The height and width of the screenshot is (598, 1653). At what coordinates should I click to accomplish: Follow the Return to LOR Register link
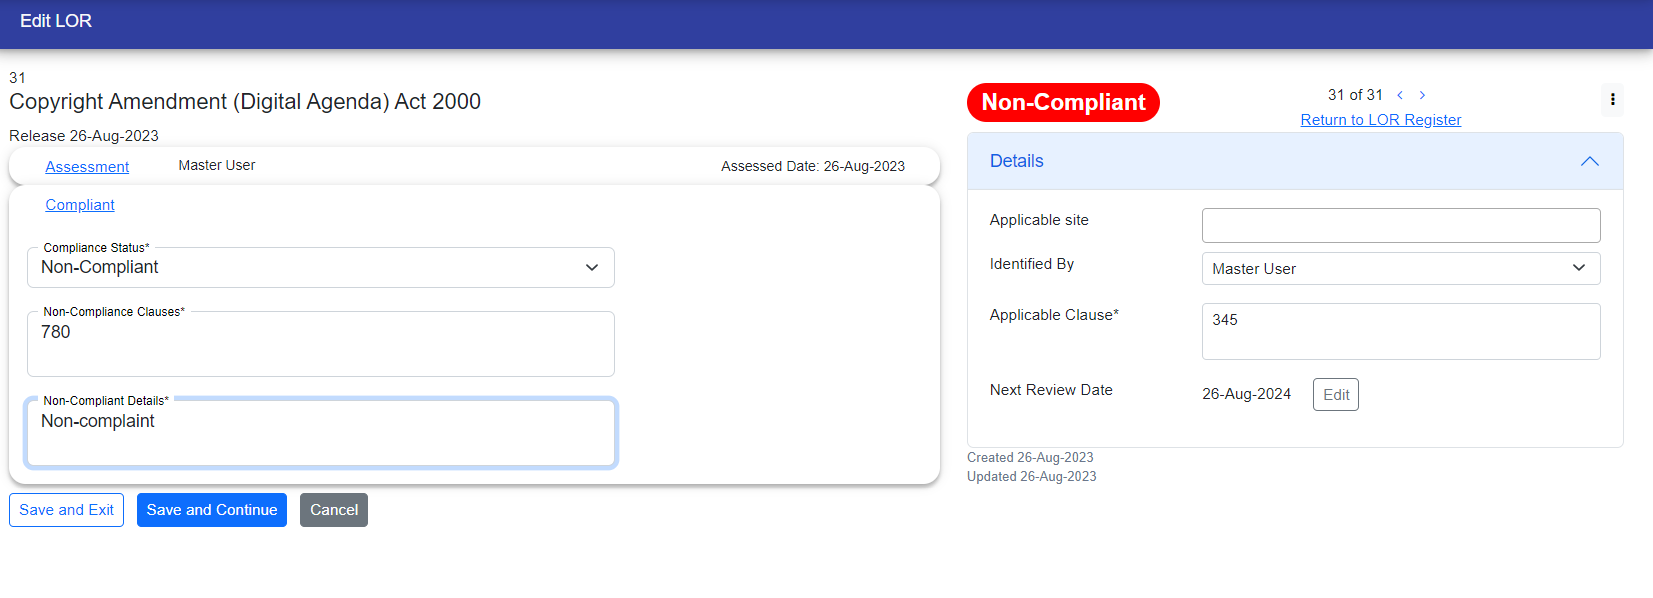click(1380, 120)
